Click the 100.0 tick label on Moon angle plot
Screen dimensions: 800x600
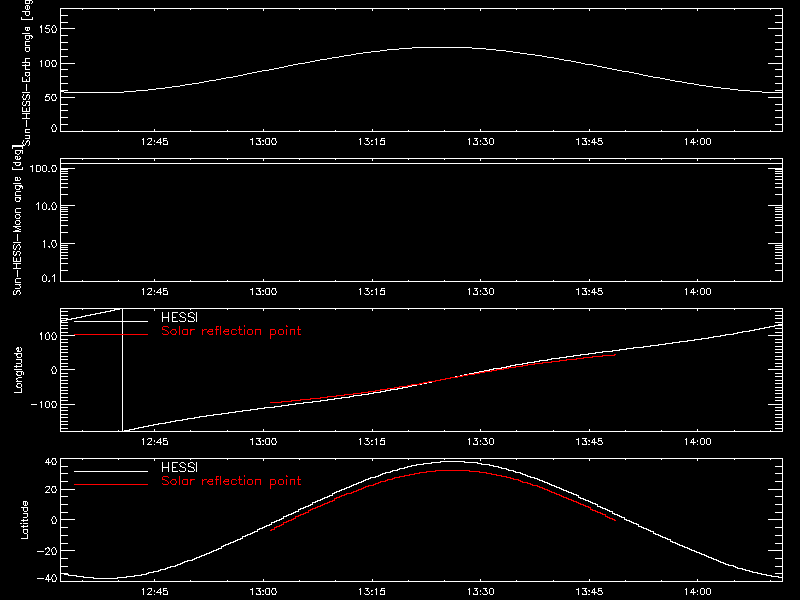point(43,169)
